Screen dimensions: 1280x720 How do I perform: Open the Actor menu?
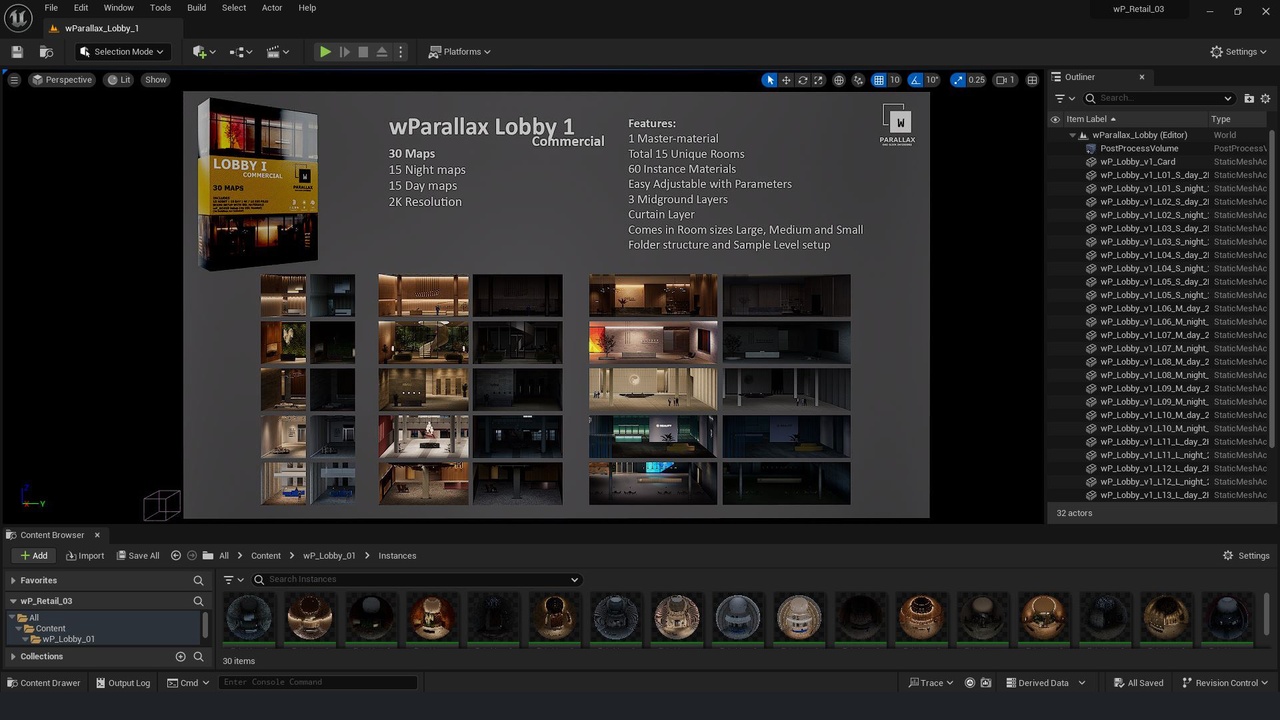click(x=272, y=8)
